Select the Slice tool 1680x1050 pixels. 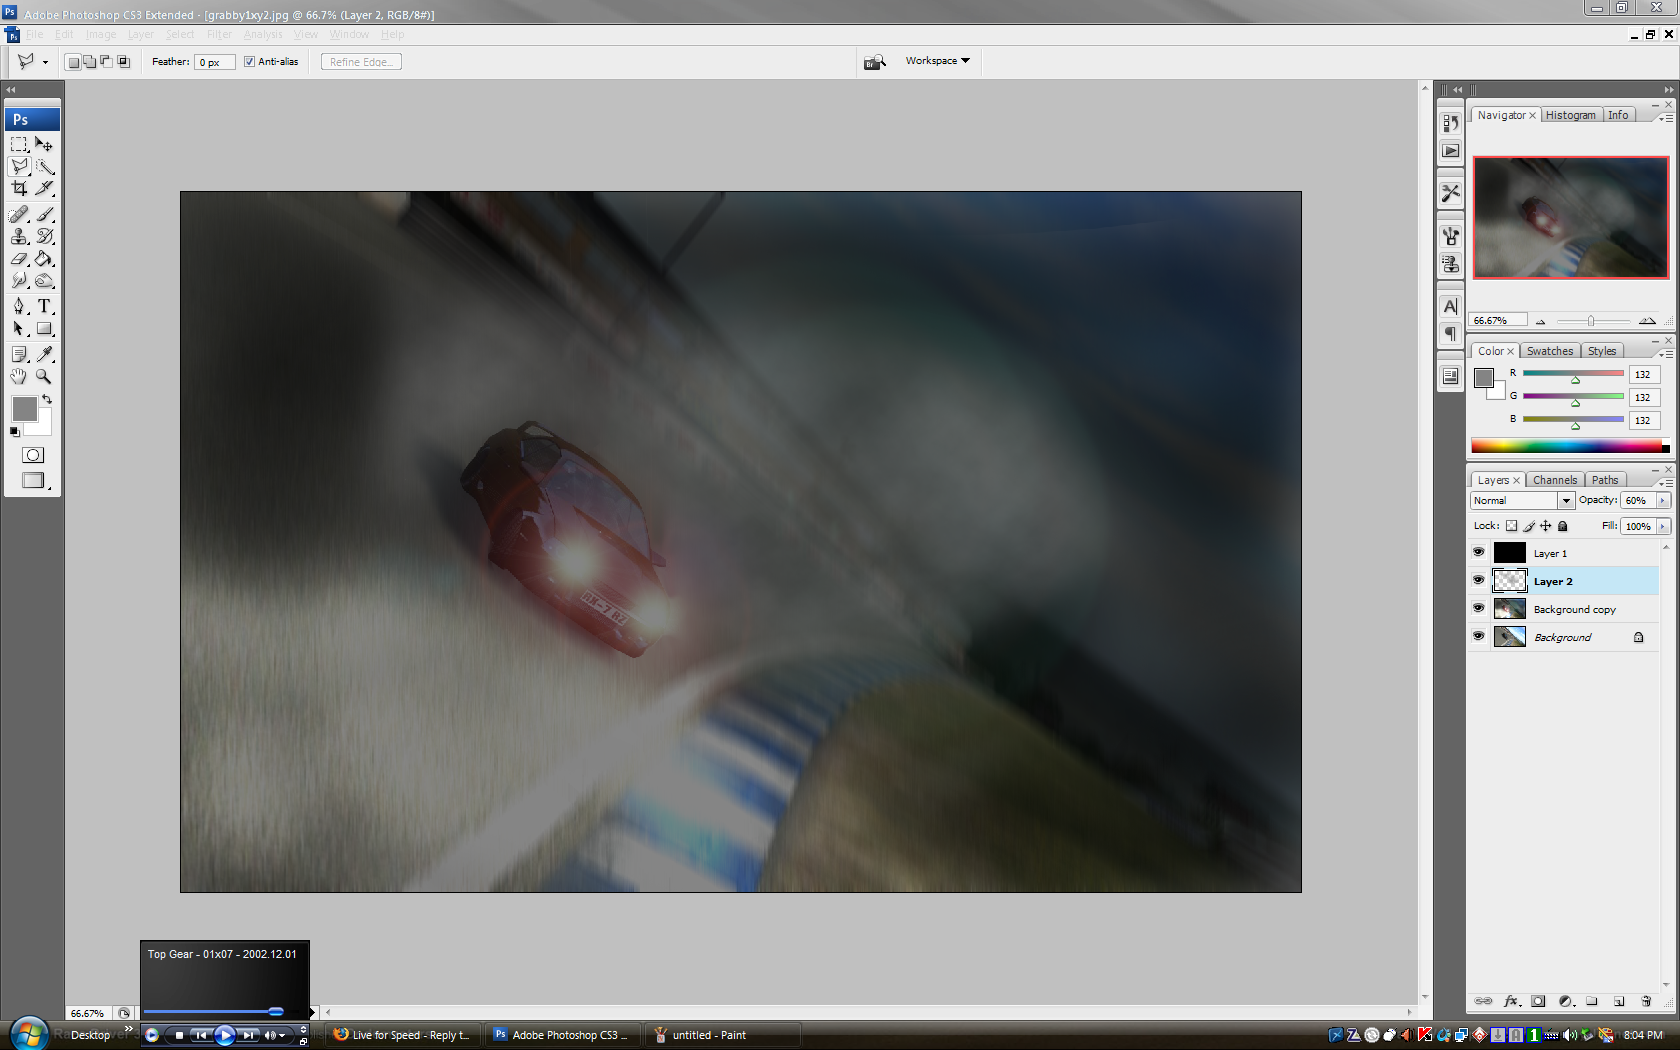coord(44,188)
